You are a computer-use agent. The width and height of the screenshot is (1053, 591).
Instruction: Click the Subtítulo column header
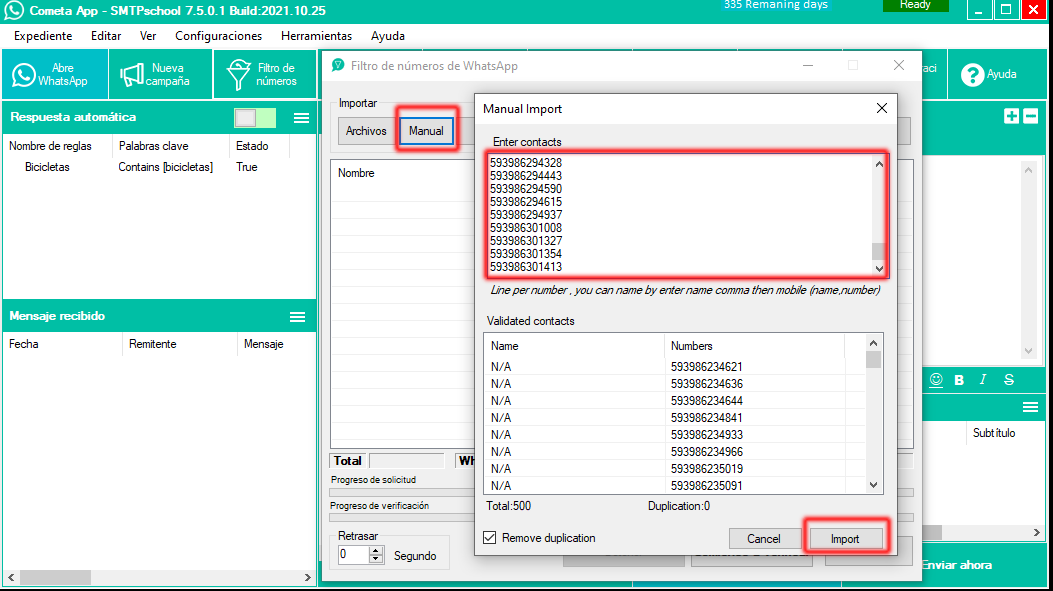(994, 433)
